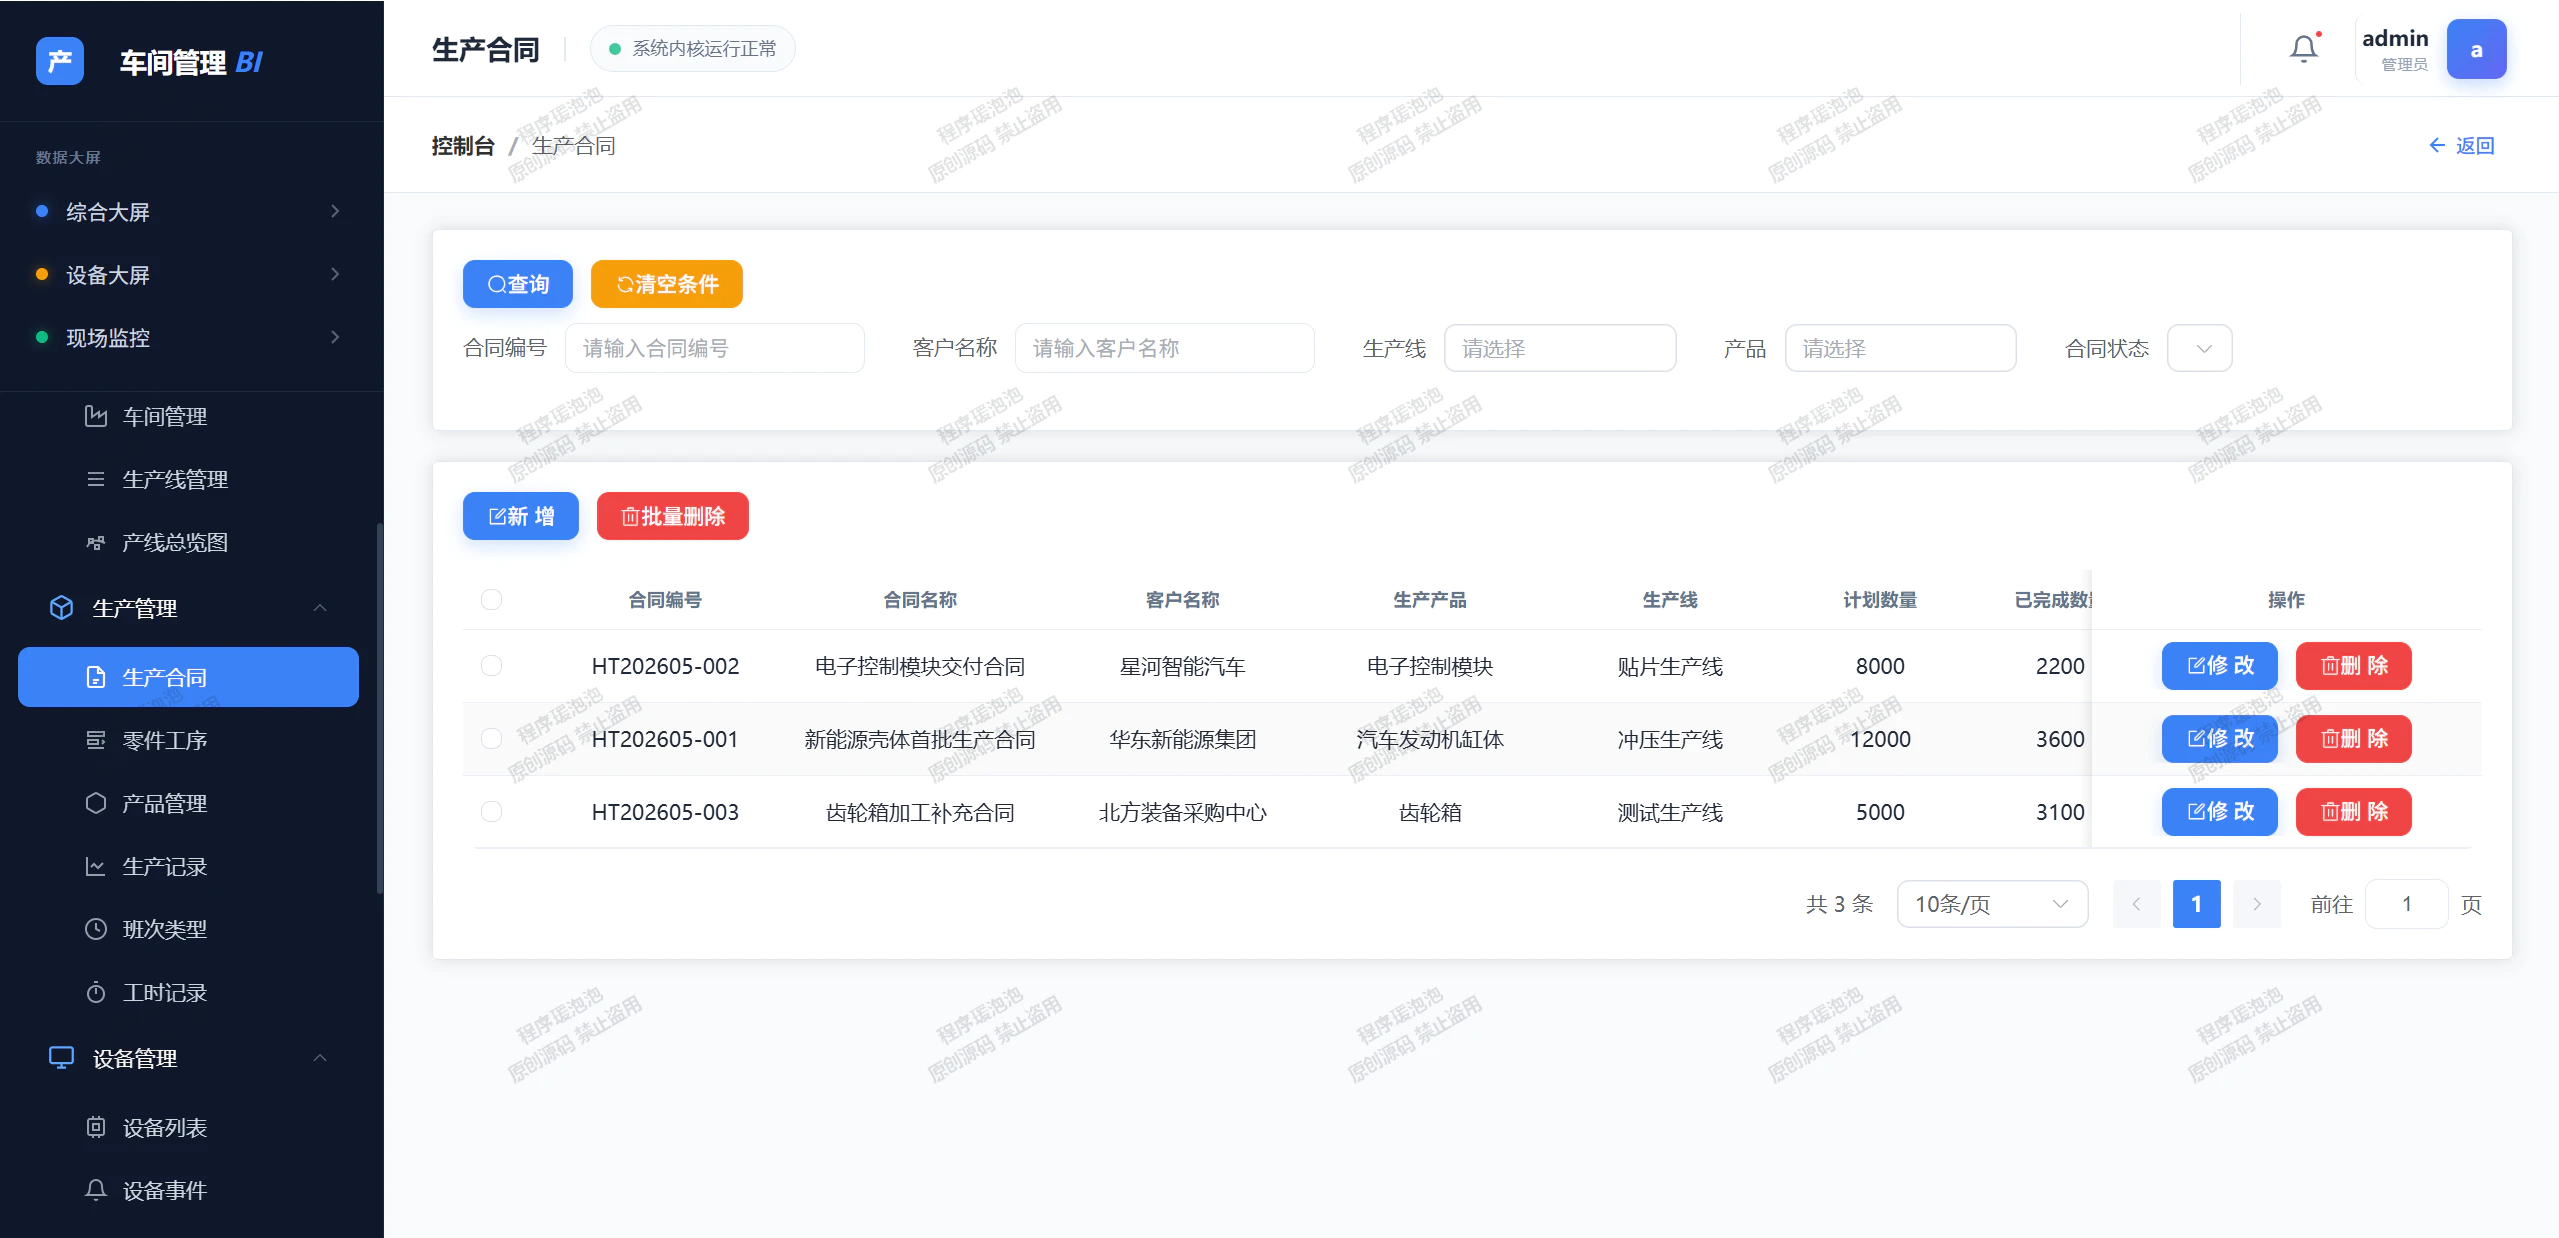
Task: Click the green dot beside 现场监控
Action: pos(42,337)
